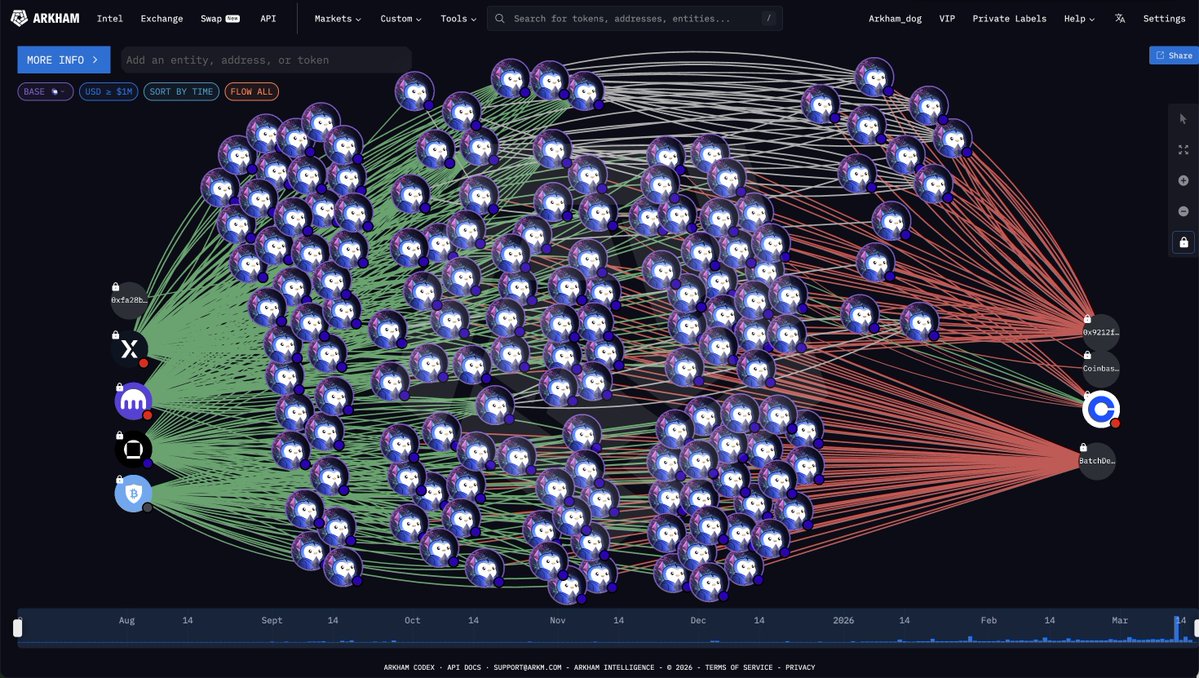
Task: Click the SUPPORT@ARKM.COM email link
Action: pos(528,667)
